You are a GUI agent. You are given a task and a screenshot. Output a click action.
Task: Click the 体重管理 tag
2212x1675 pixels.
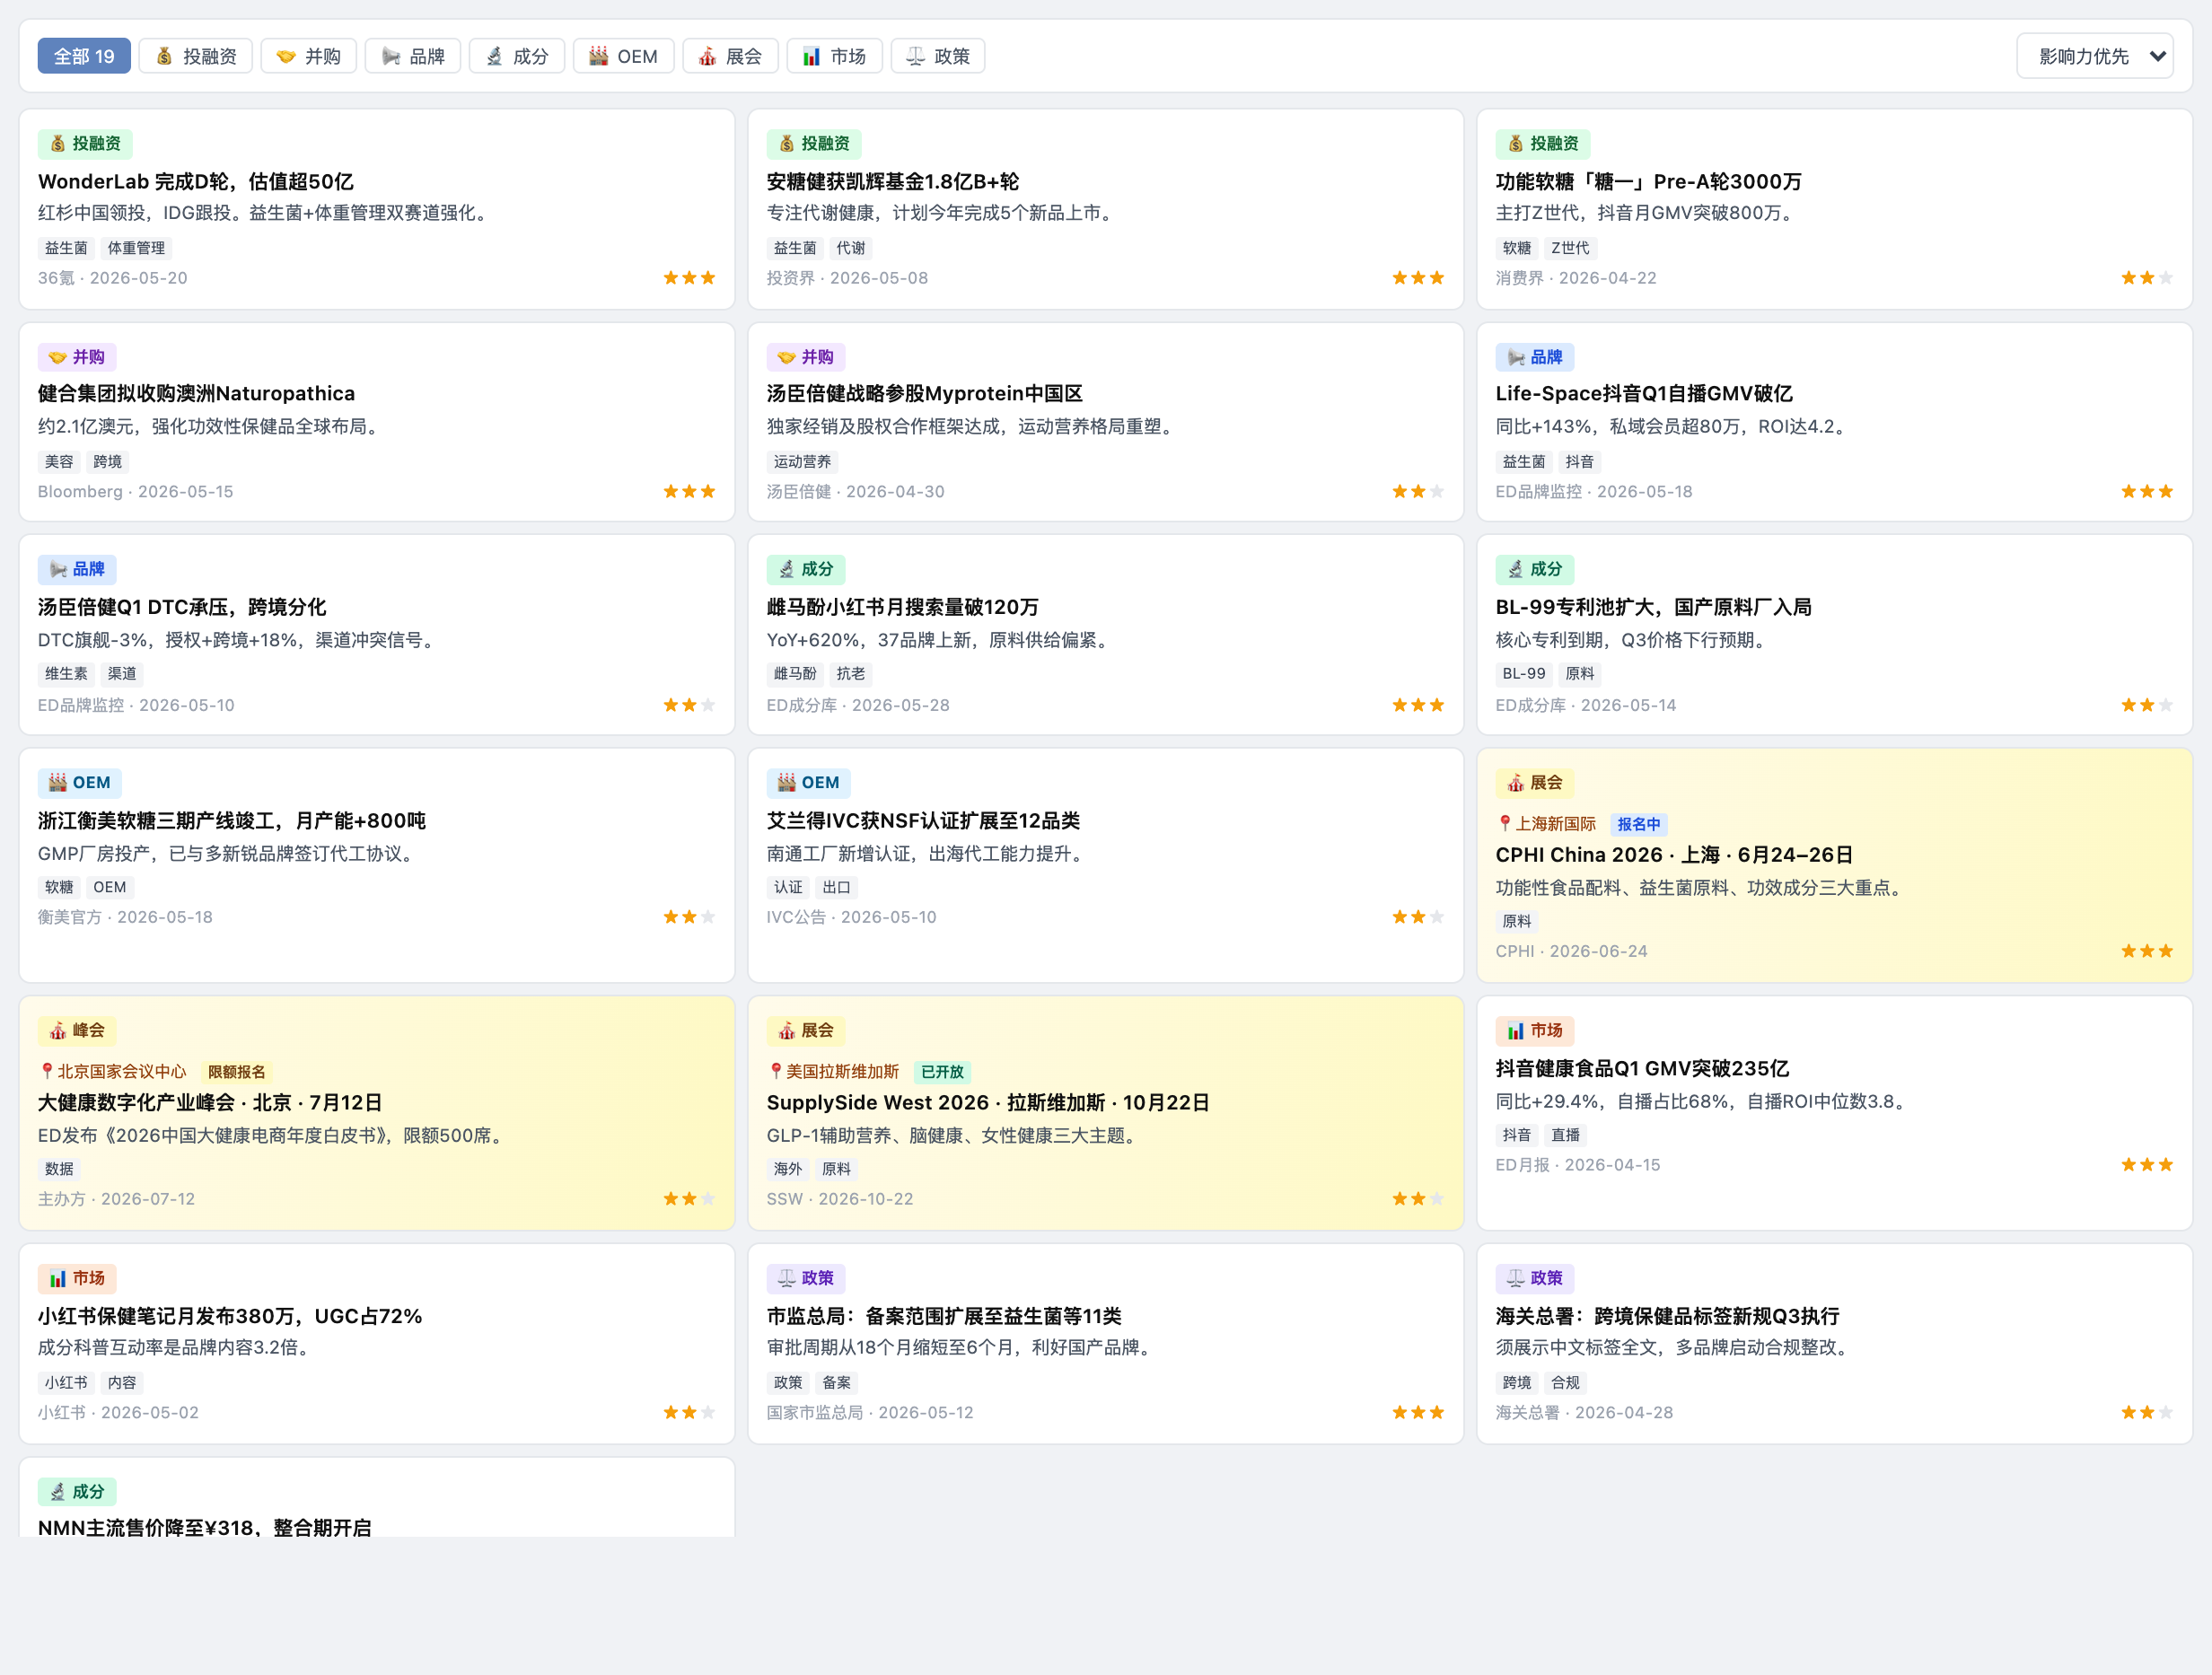coord(136,248)
